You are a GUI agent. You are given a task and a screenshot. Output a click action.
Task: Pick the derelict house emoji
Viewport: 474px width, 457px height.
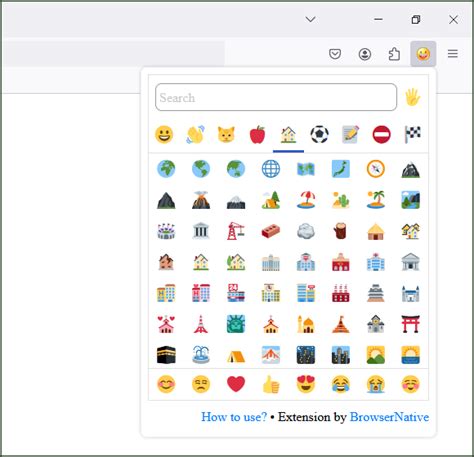[166, 262]
